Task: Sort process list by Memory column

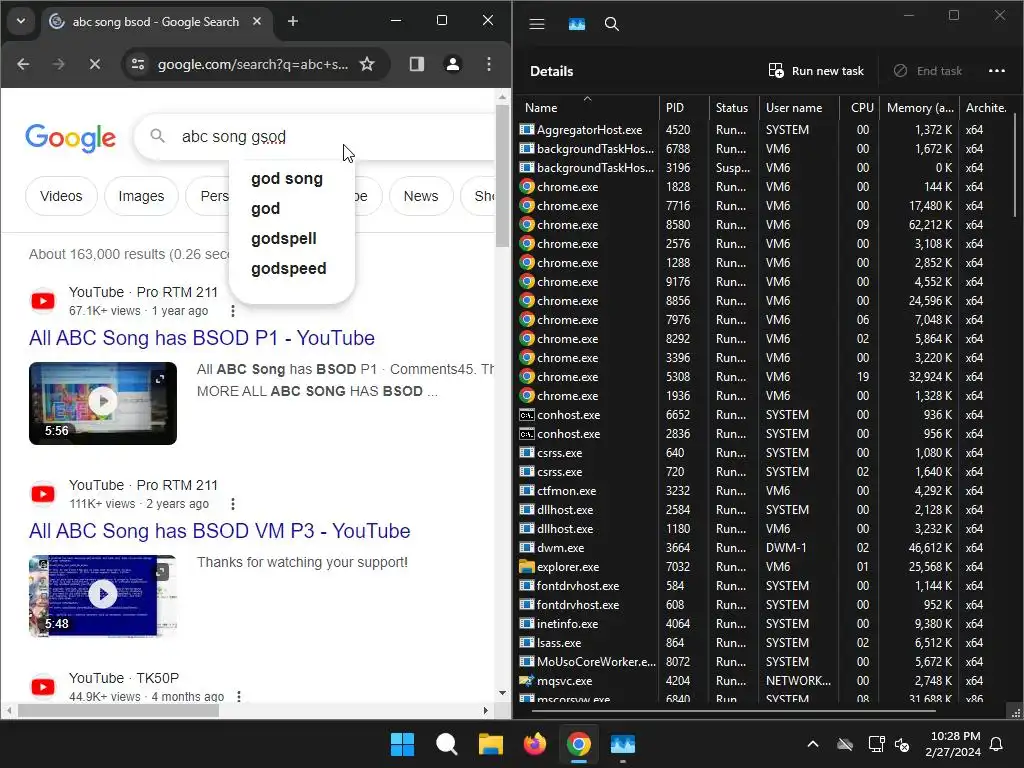Action: [920, 108]
